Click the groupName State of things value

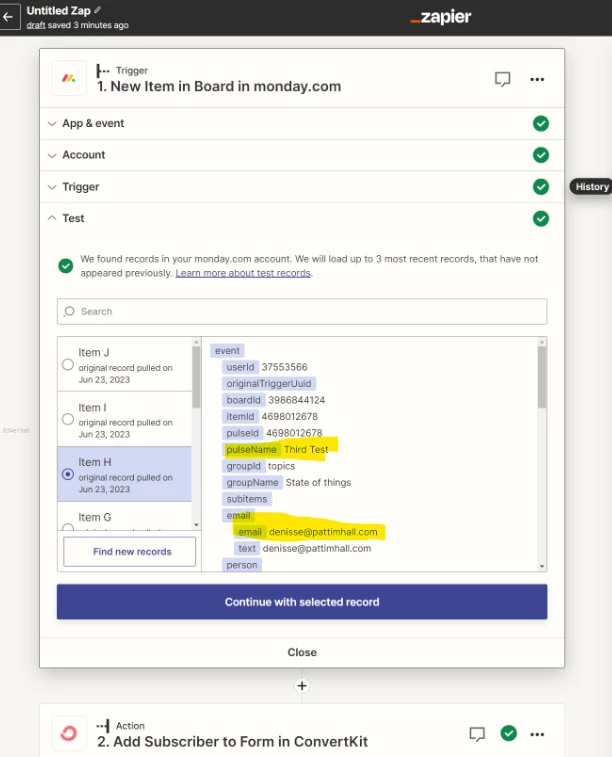point(318,482)
